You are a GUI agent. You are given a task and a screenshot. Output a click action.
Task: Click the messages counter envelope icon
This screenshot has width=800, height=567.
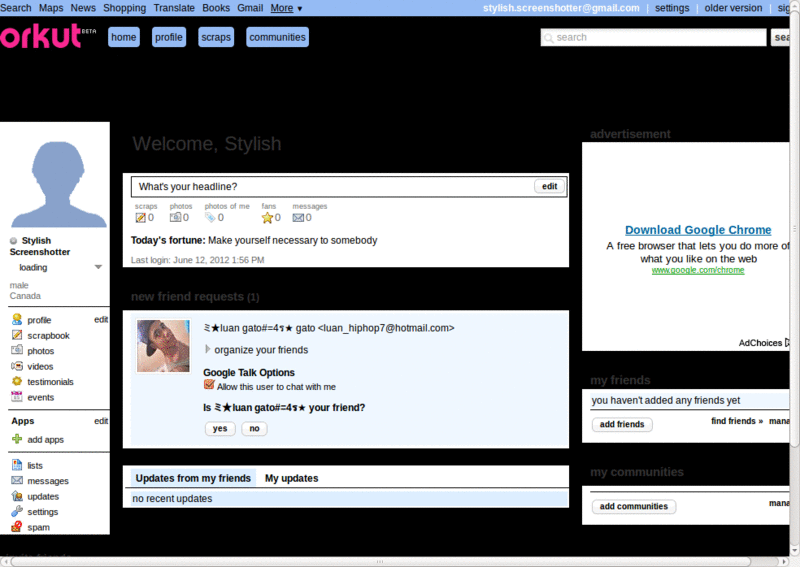point(298,218)
